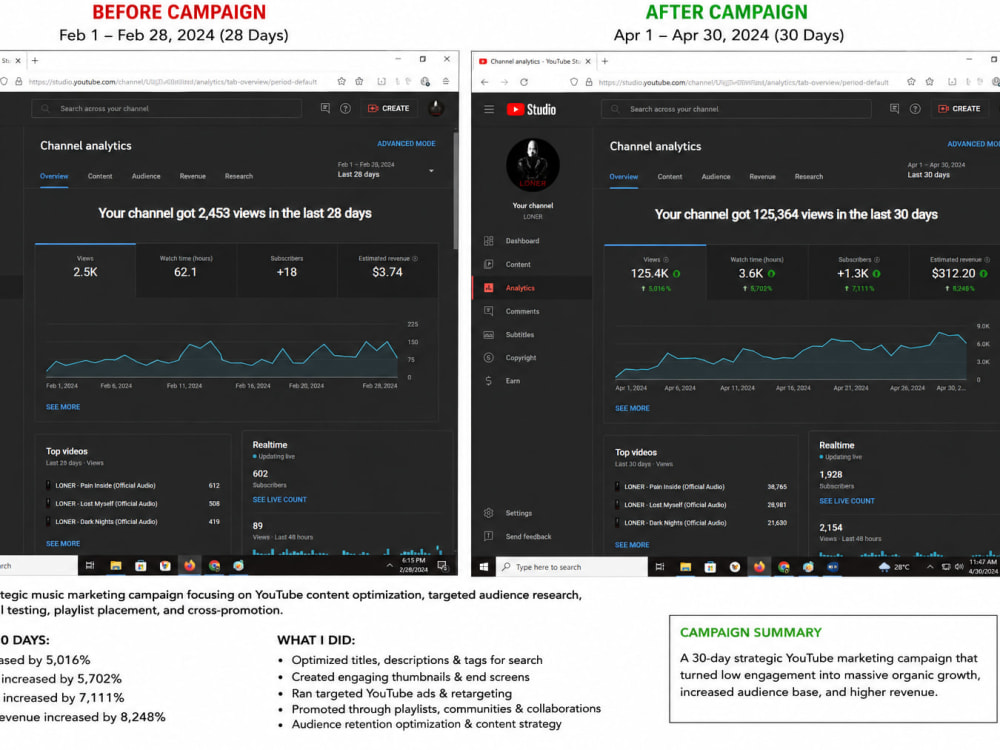Screen dimensions: 1000x750
Task: Switch to Revenue tab in the Before window
Action: [x=193, y=176]
